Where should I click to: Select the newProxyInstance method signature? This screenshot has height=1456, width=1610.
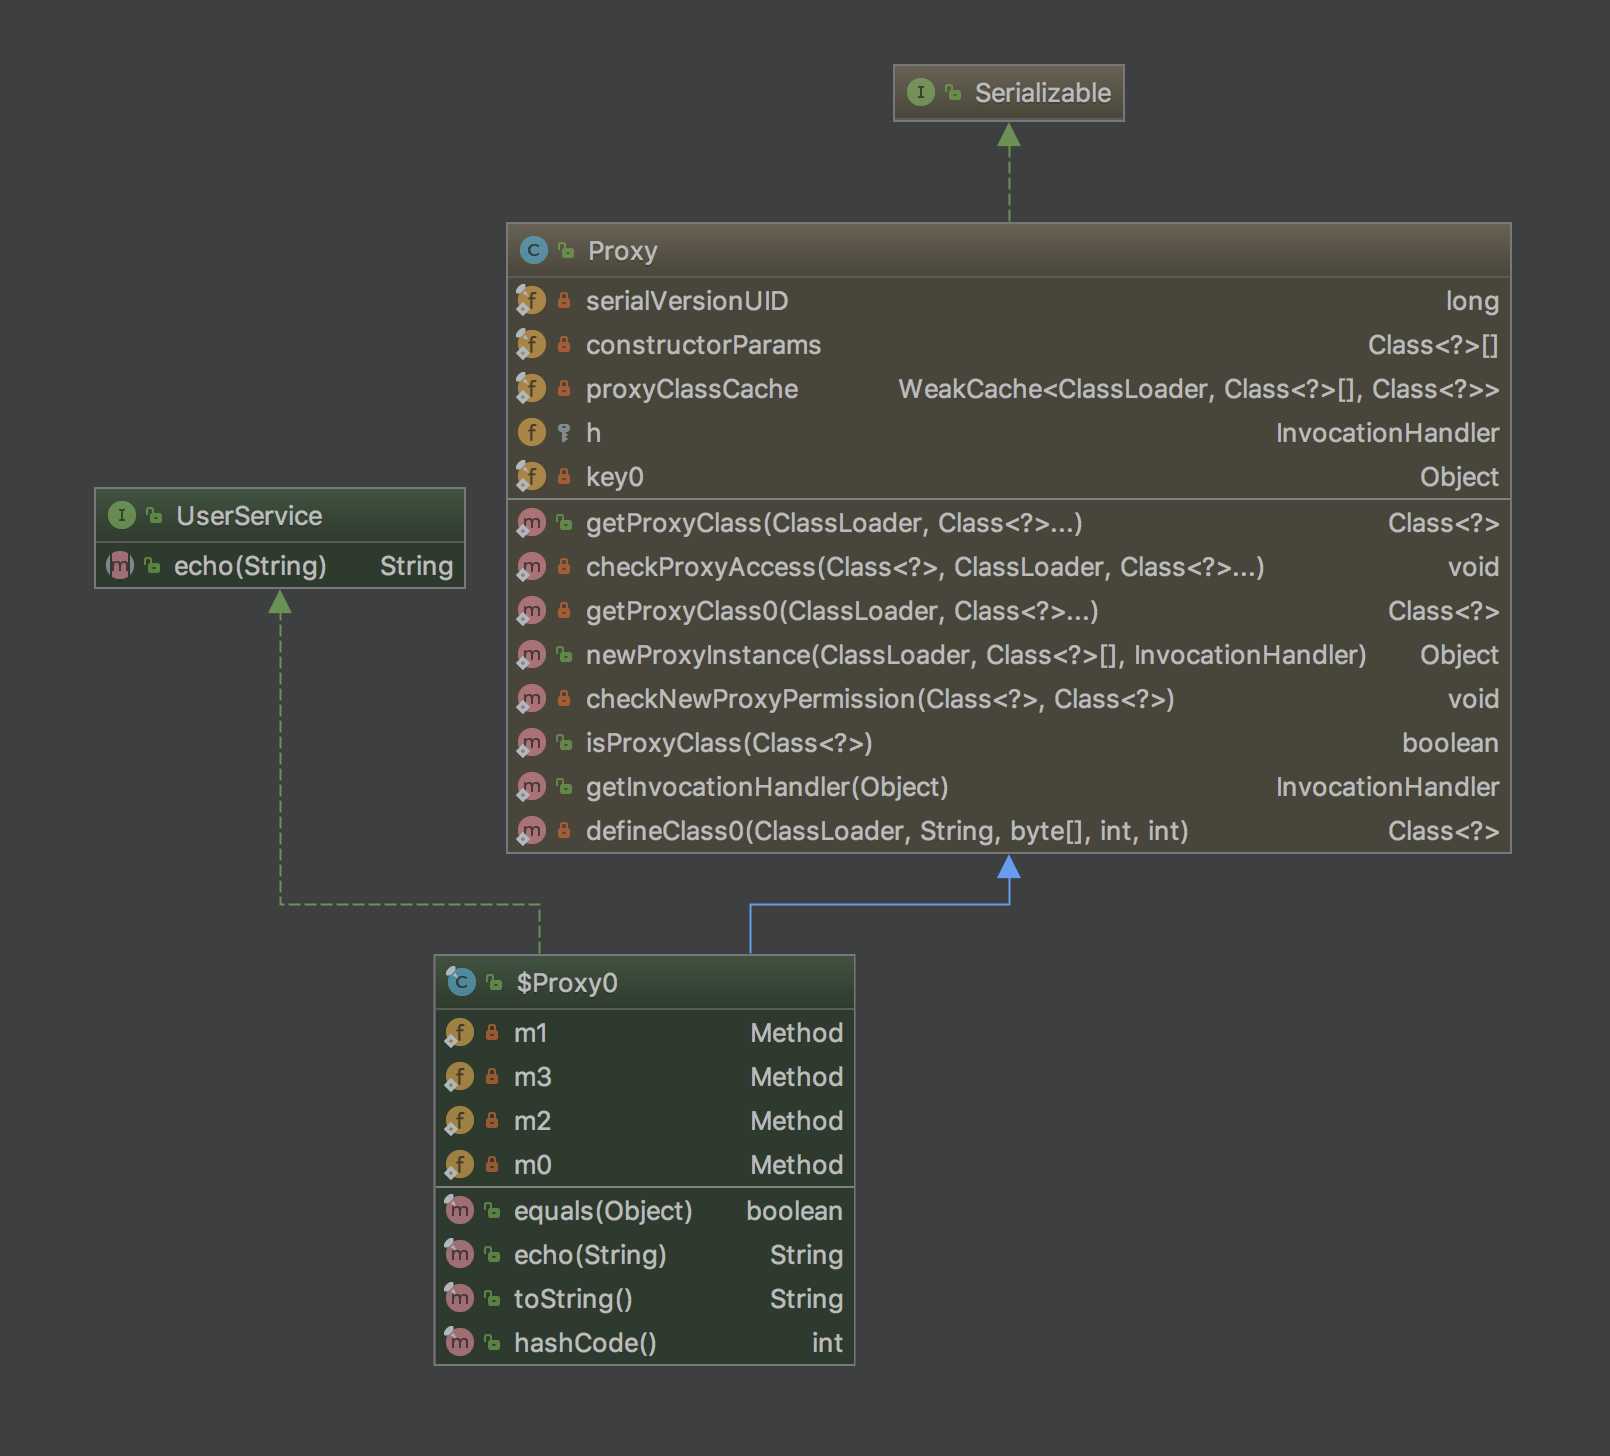976,655
